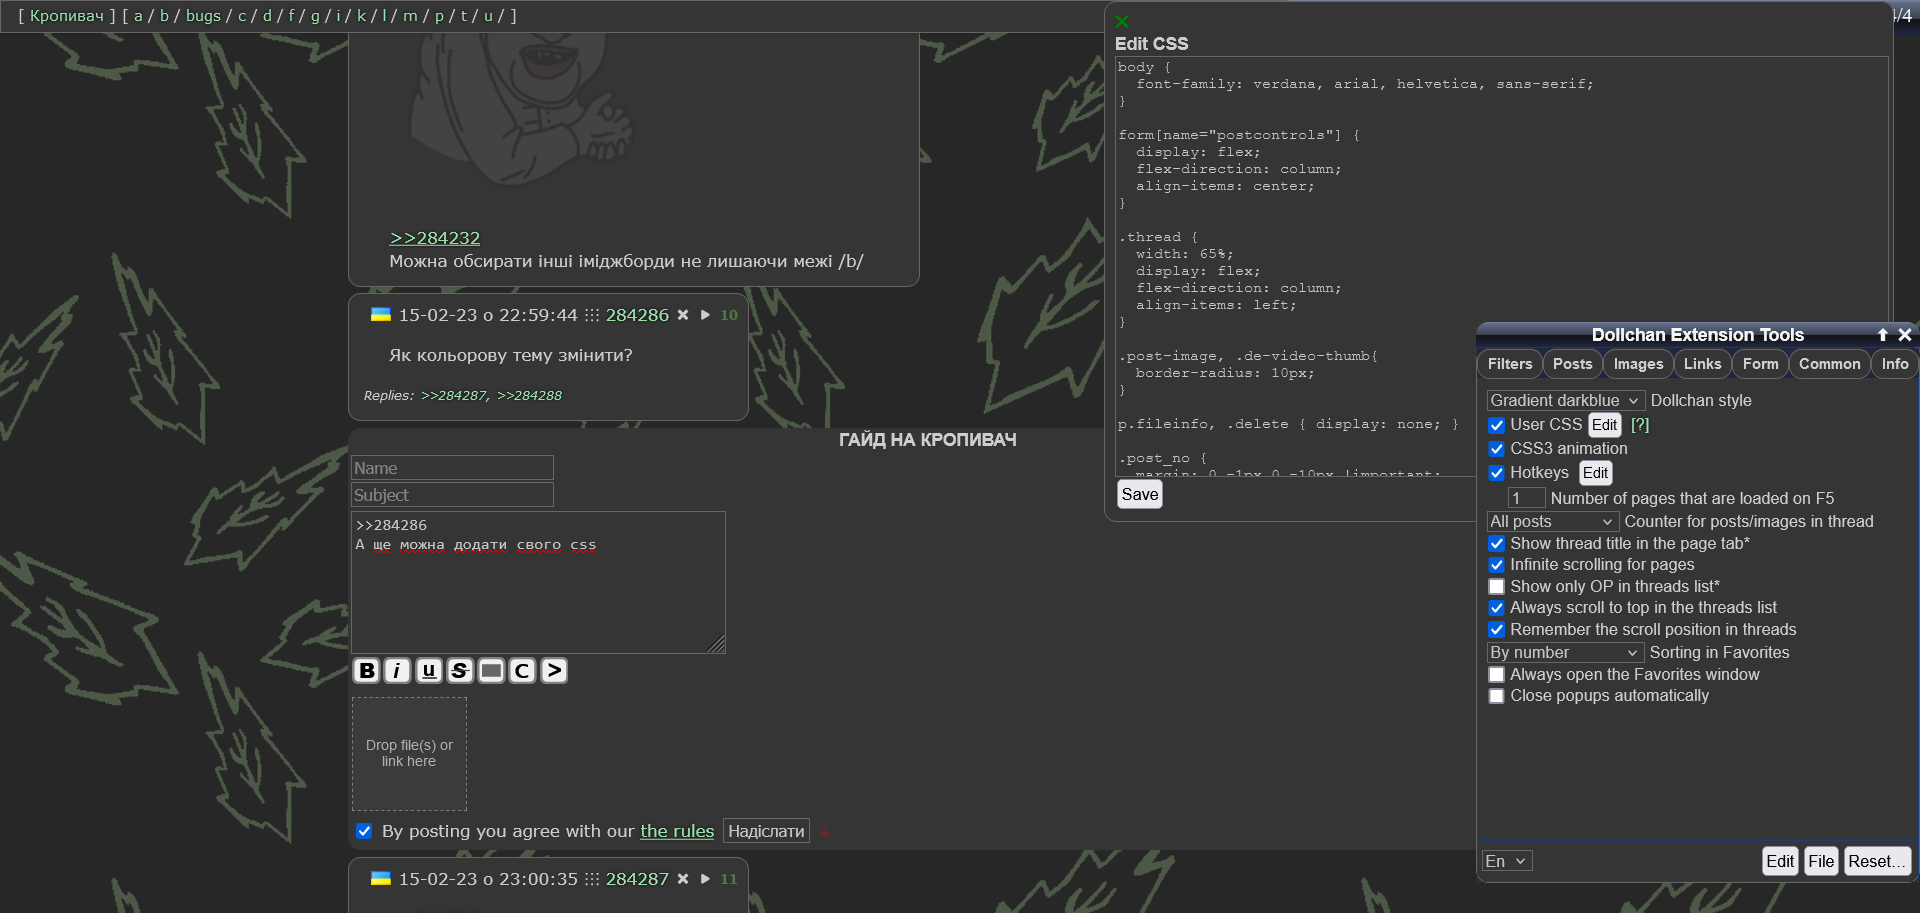Hide post 284286 with its X icon

tap(683, 315)
